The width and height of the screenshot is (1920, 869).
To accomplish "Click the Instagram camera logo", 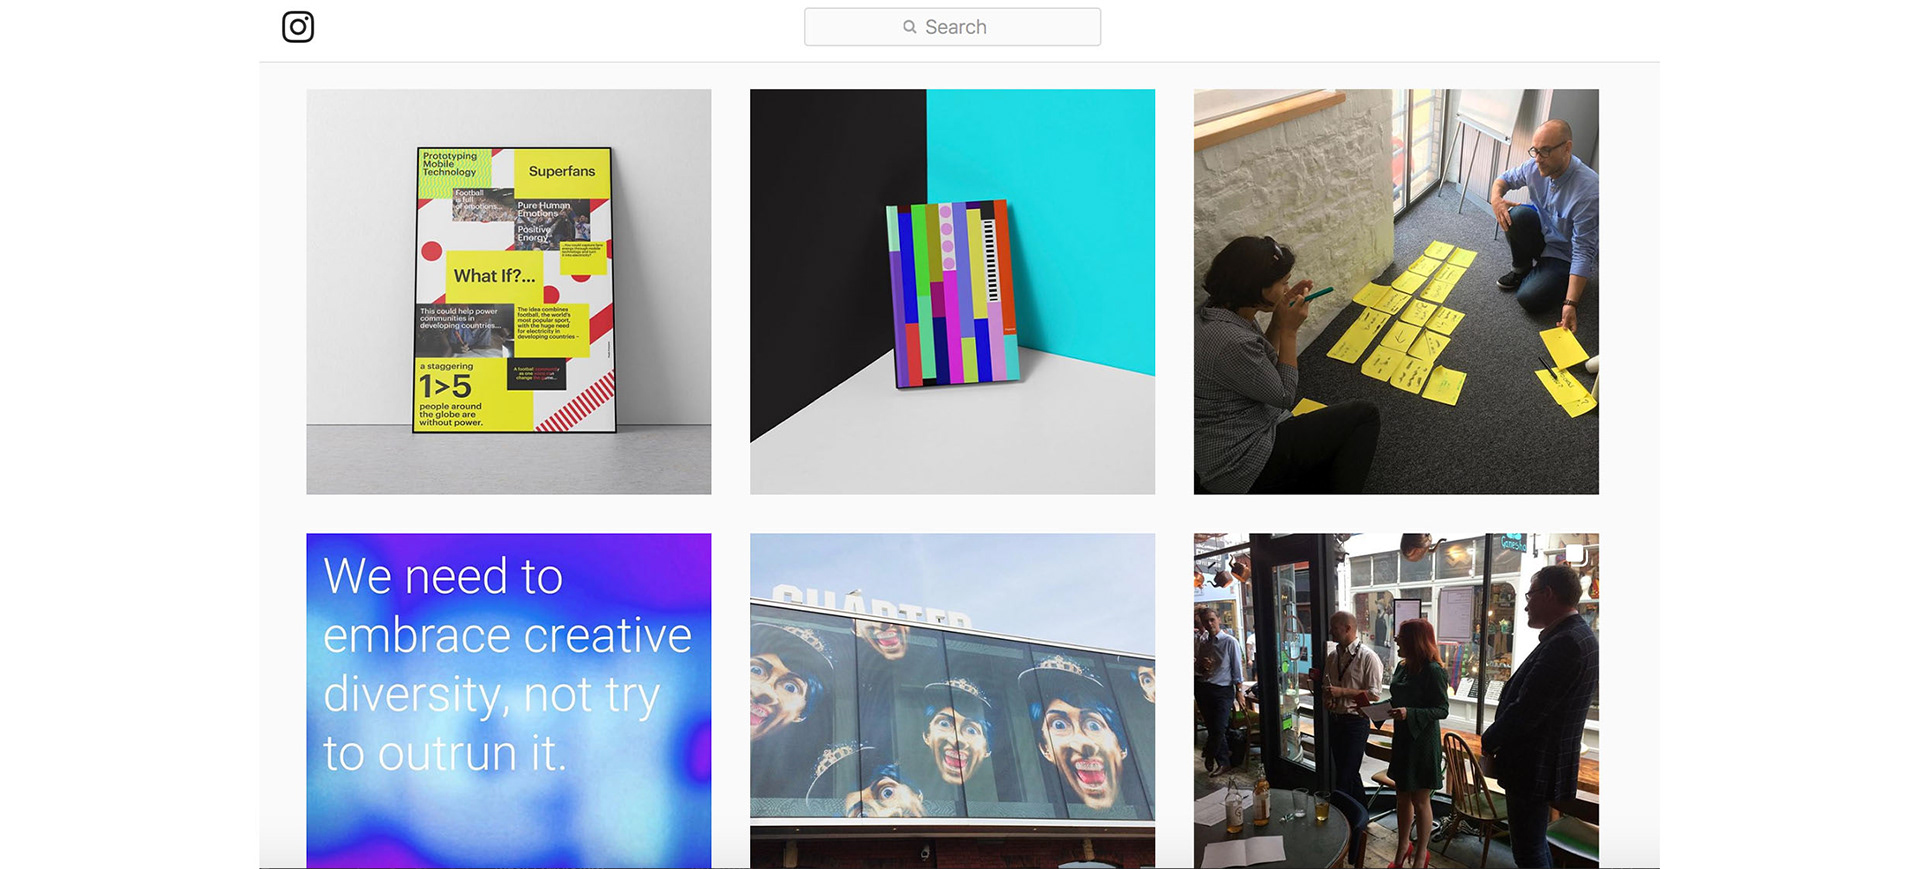I will click(298, 27).
